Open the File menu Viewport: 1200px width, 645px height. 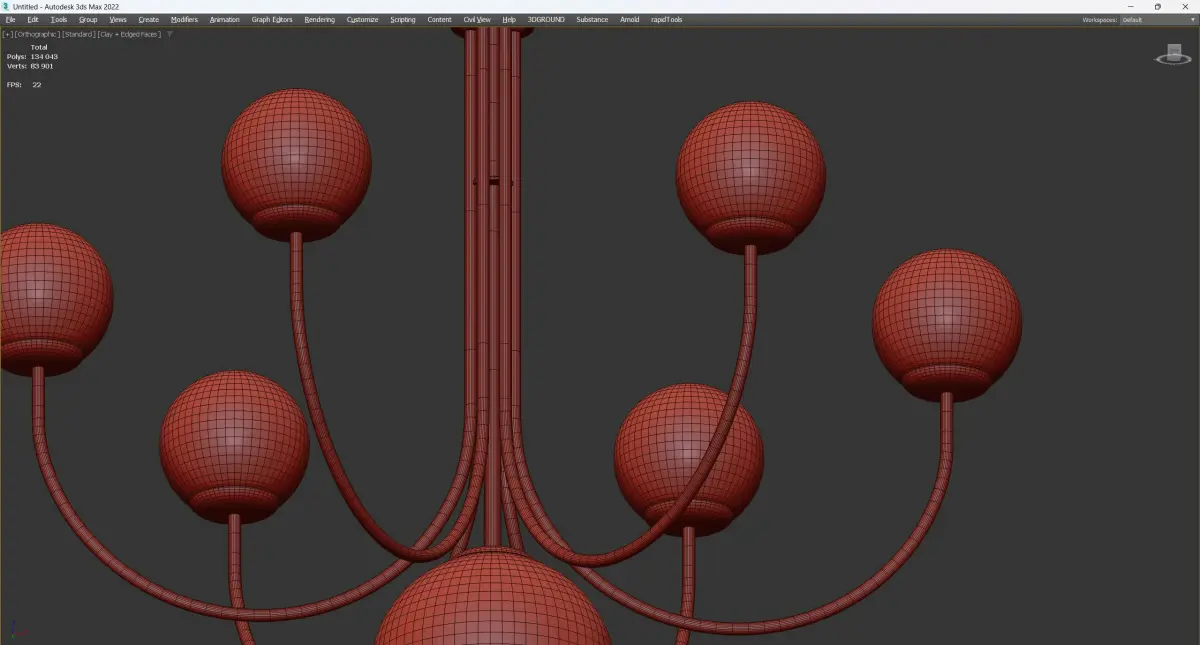tap(10, 19)
